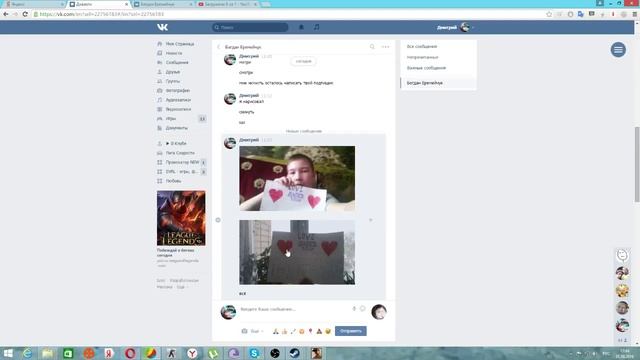Screen dimensions: 640x360
Task: Attach a photo using the camera icon
Action: coord(244,331)
